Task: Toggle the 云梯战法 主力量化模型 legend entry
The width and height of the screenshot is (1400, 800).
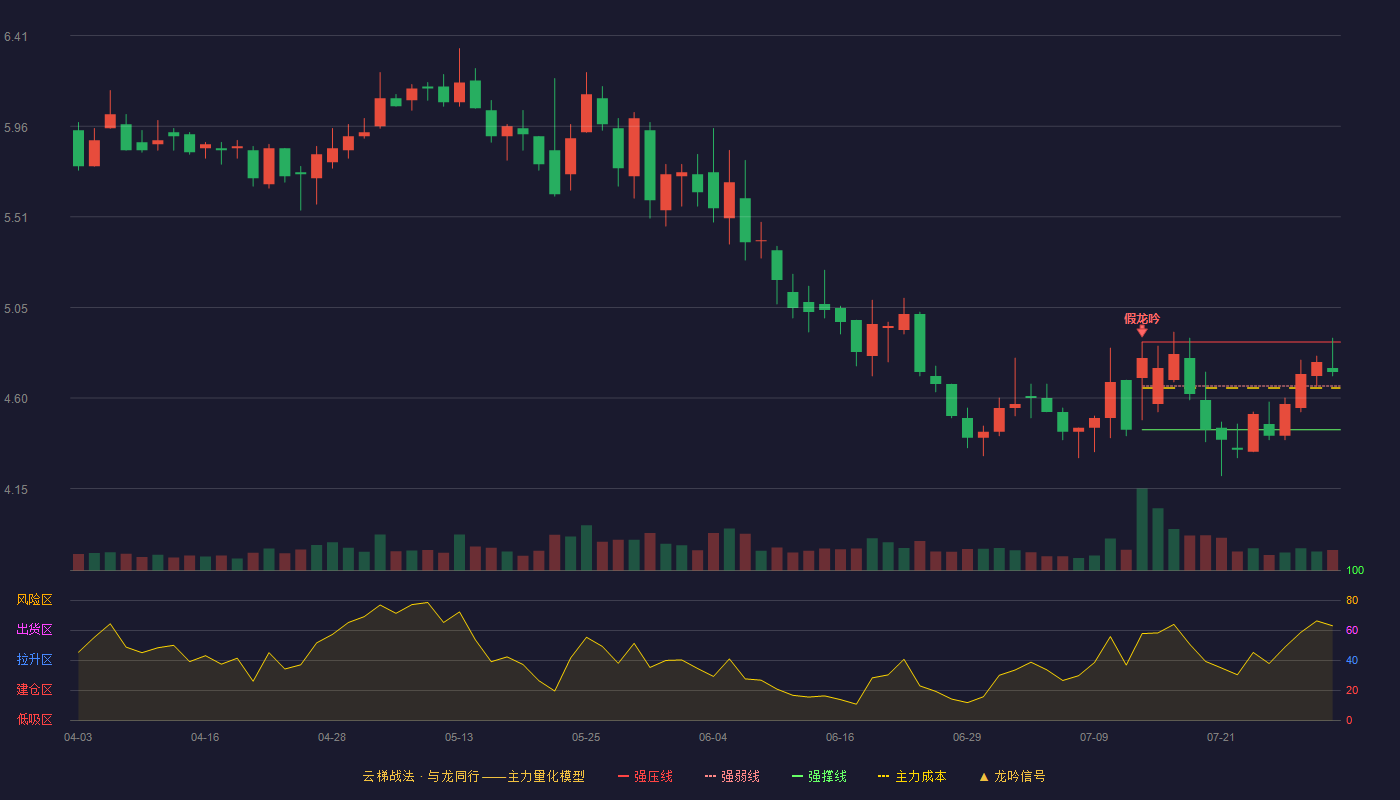Action: click(x=473, y=776)
